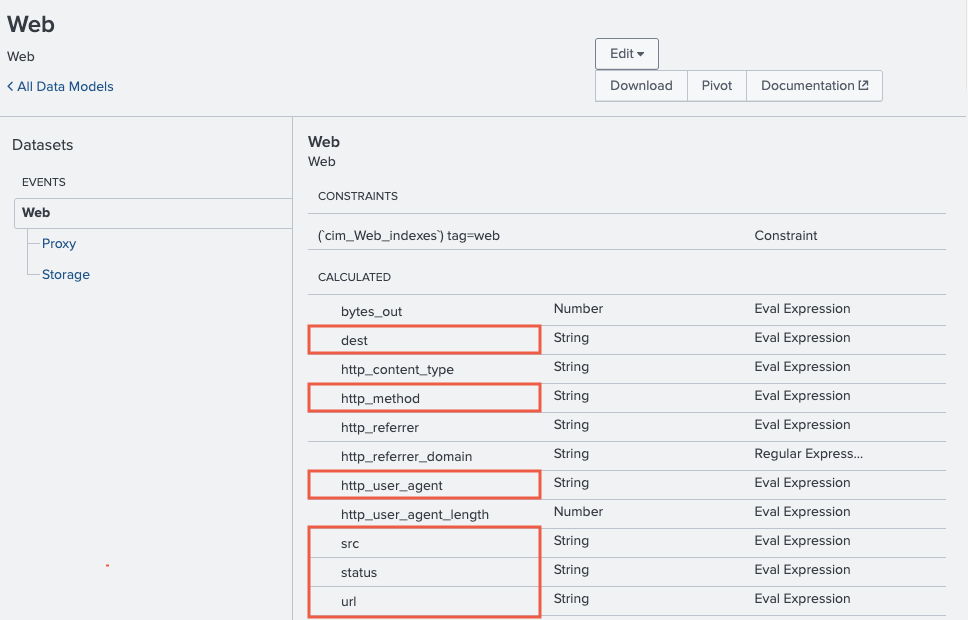Click the Download button
Screen dimensions: 968x620
[x=640, y=85]
